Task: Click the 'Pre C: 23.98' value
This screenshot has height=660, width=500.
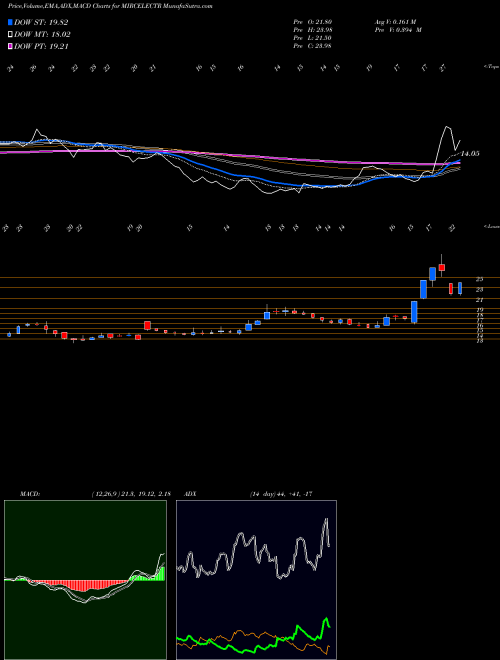Action: [313, 46]
